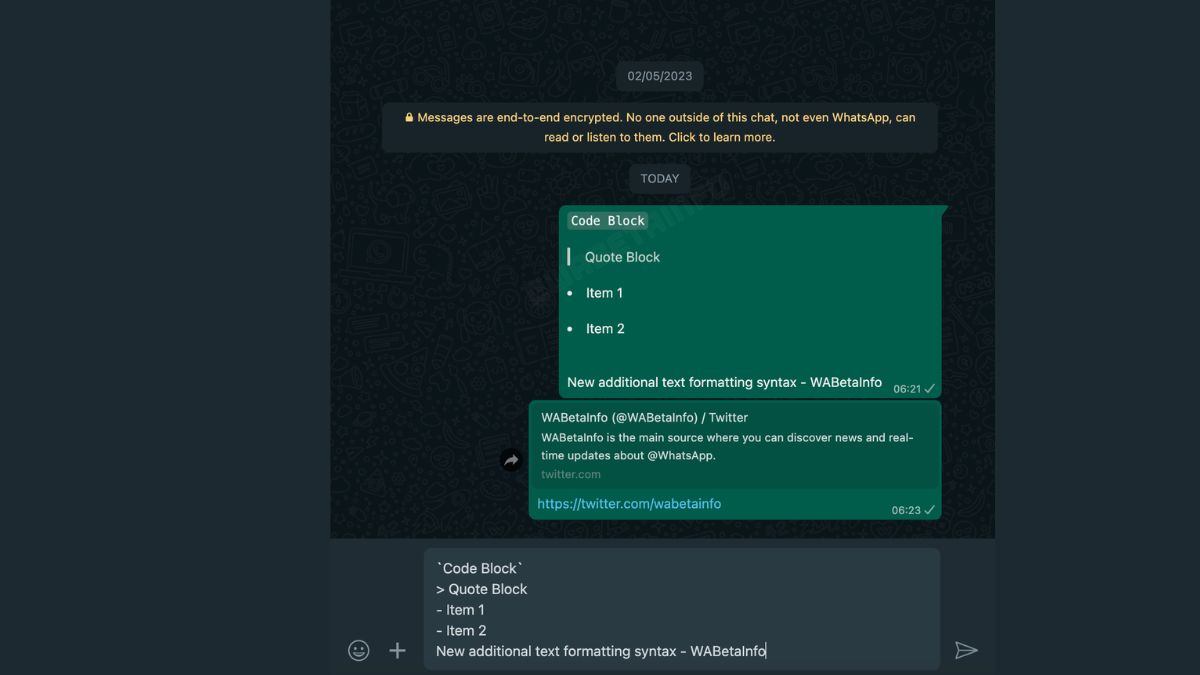The width and height of the screenshot is (1200, 675).
Task: Open the https://twitter.com/wabetainfo link
Action: point(629,504)
